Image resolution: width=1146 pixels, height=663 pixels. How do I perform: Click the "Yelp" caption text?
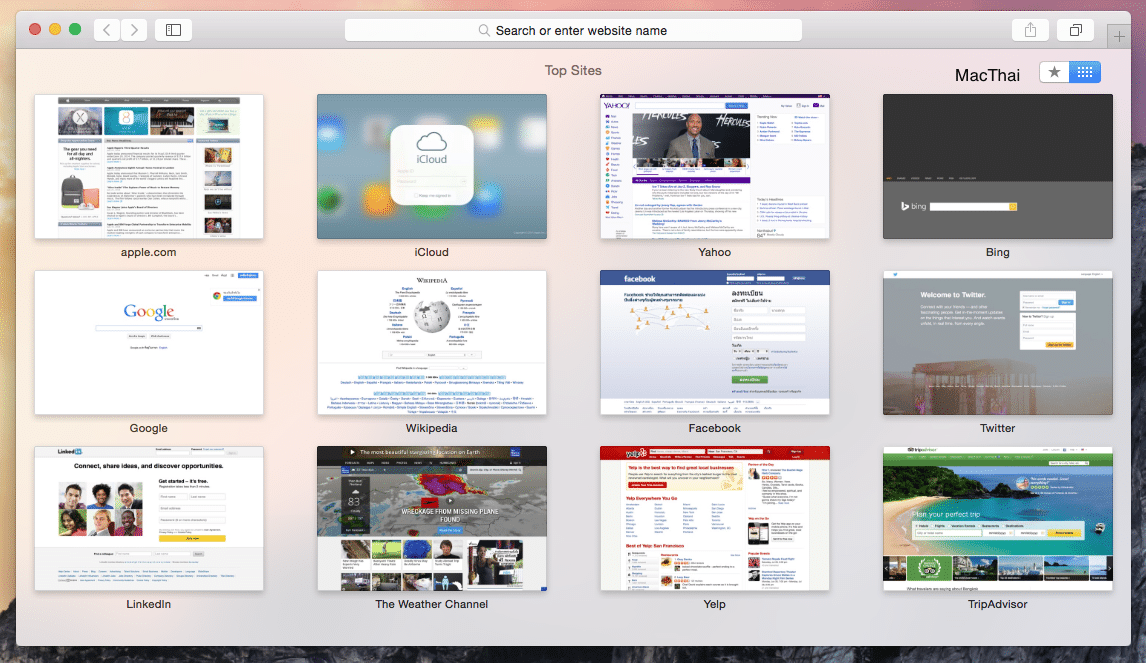714,604
